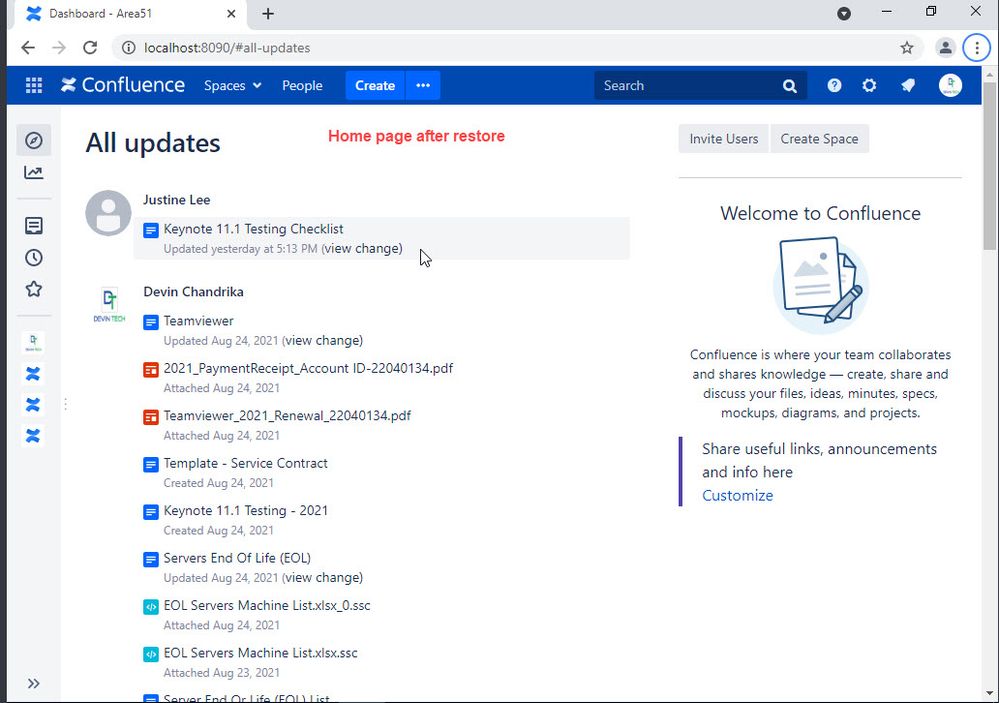The width and height of the screenshot is (999, 703).
Task: Open EOL Servers Machine List.xlsx.ssc
Action: pyautogui.click(x=261, y=653)
